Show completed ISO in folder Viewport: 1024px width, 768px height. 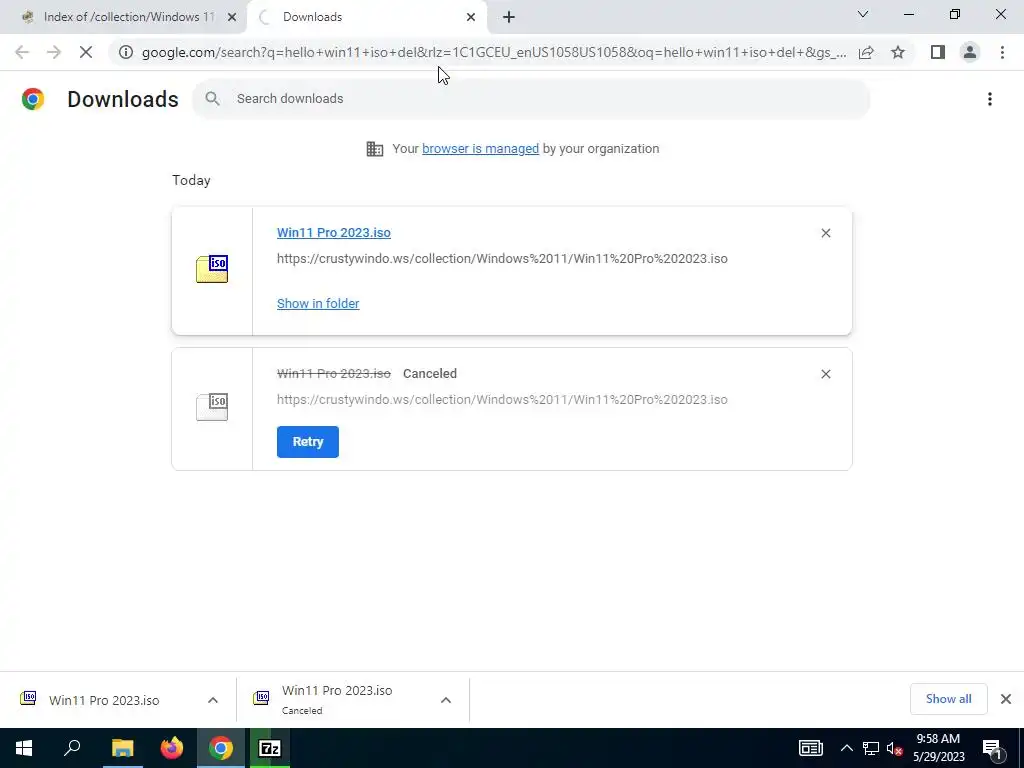[x=318, y=304]
